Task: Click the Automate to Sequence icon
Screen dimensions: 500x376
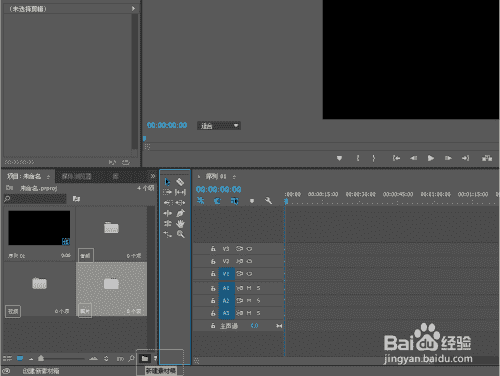Action: pyautogui.click(x=120, y=359)
